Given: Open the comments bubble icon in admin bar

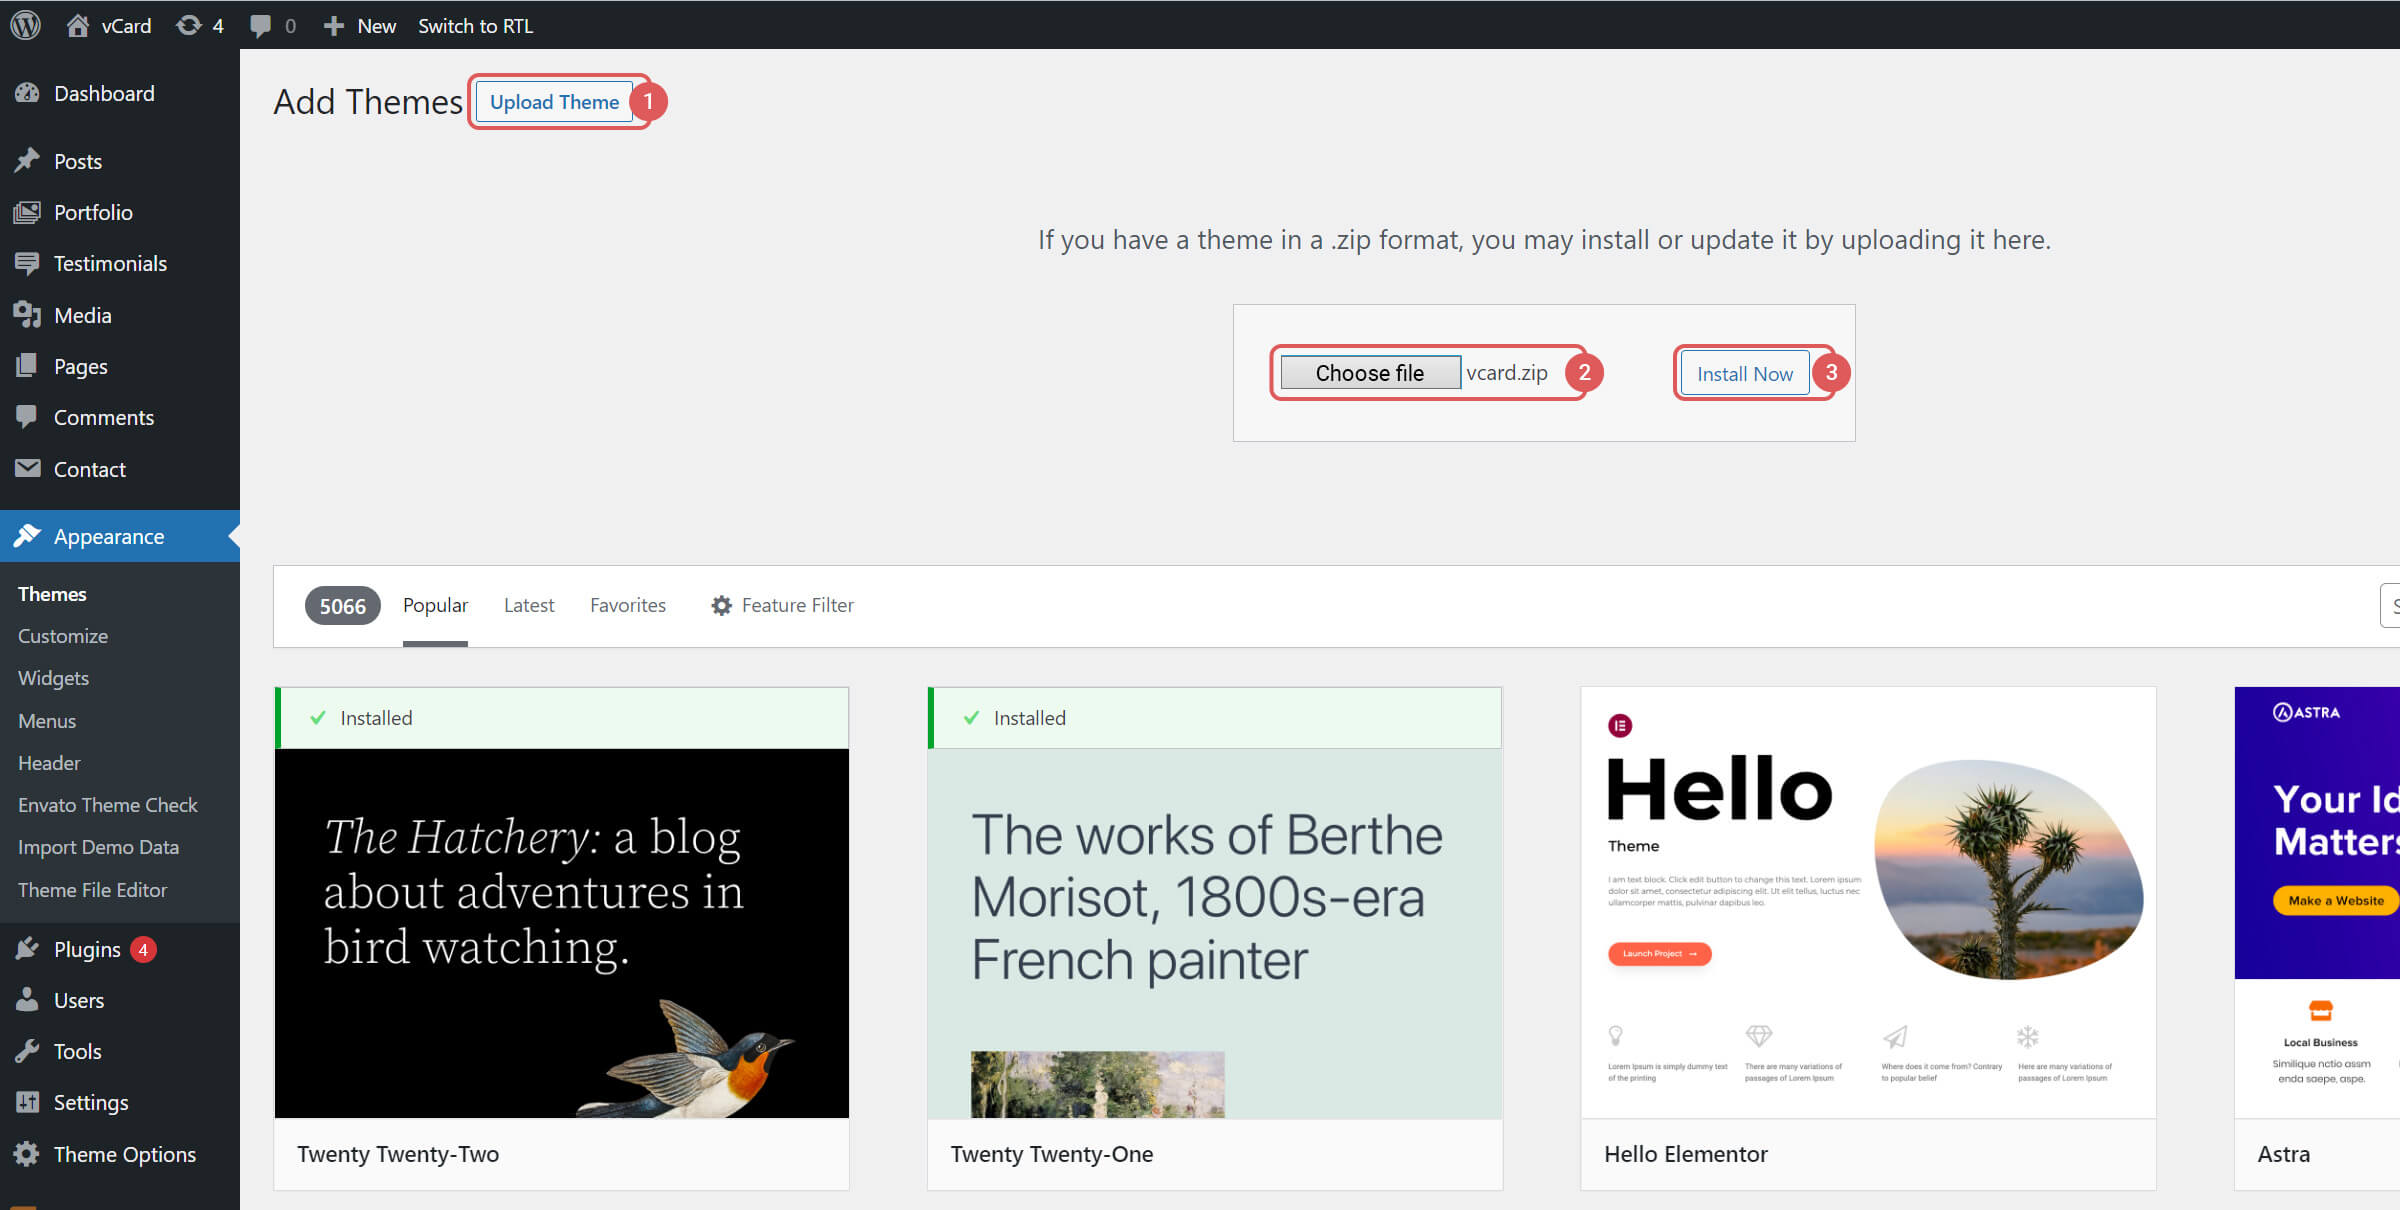Looking at the screenshot, I should click(260, 26).
